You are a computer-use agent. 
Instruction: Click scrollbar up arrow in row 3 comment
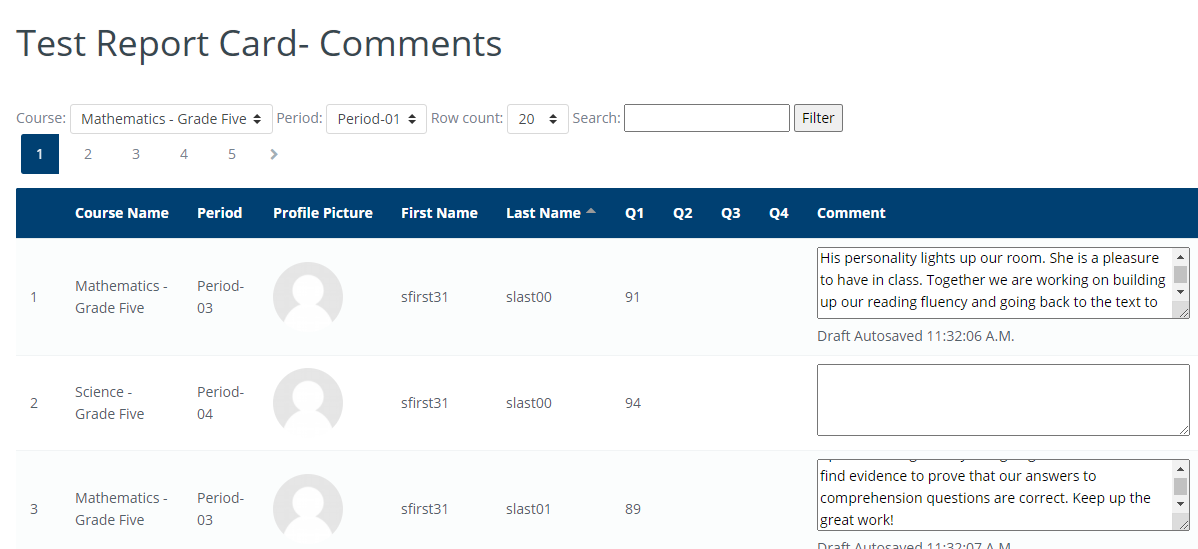(x=1180, y=468)
